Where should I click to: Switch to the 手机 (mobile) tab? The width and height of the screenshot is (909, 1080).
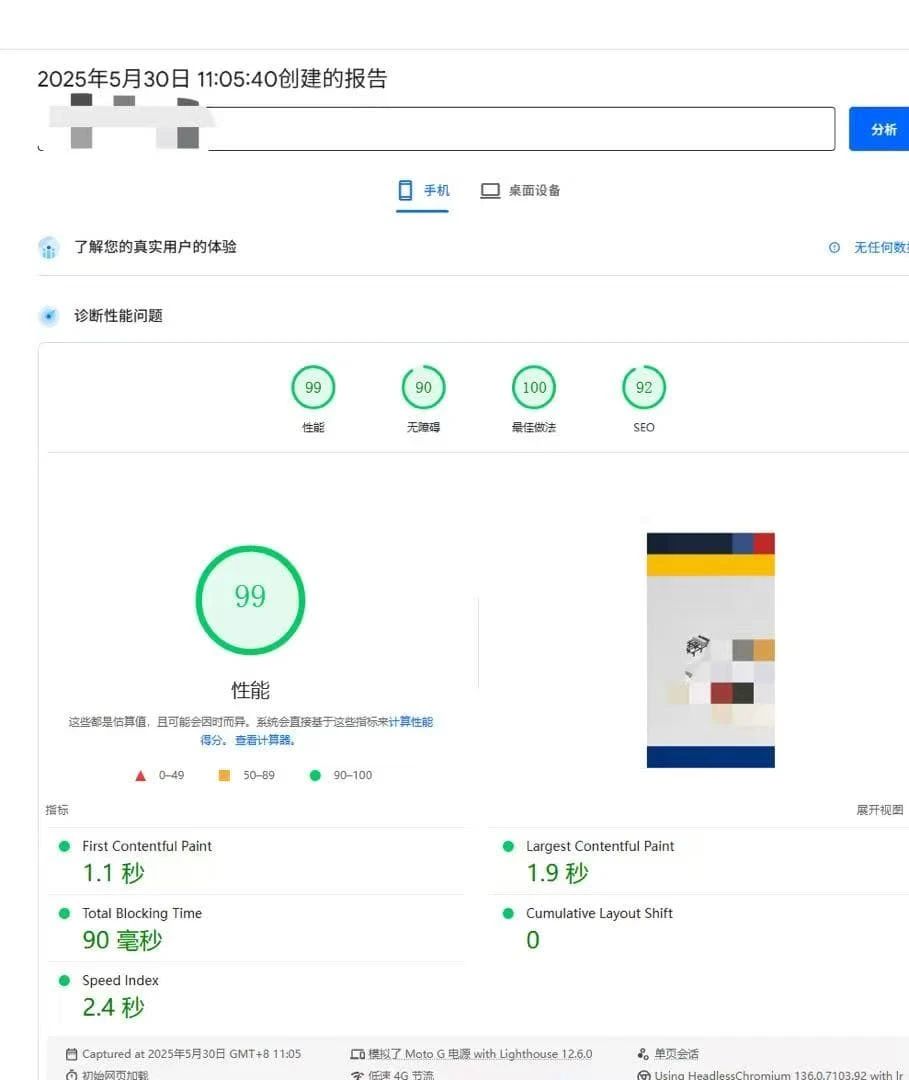(423, 191)
